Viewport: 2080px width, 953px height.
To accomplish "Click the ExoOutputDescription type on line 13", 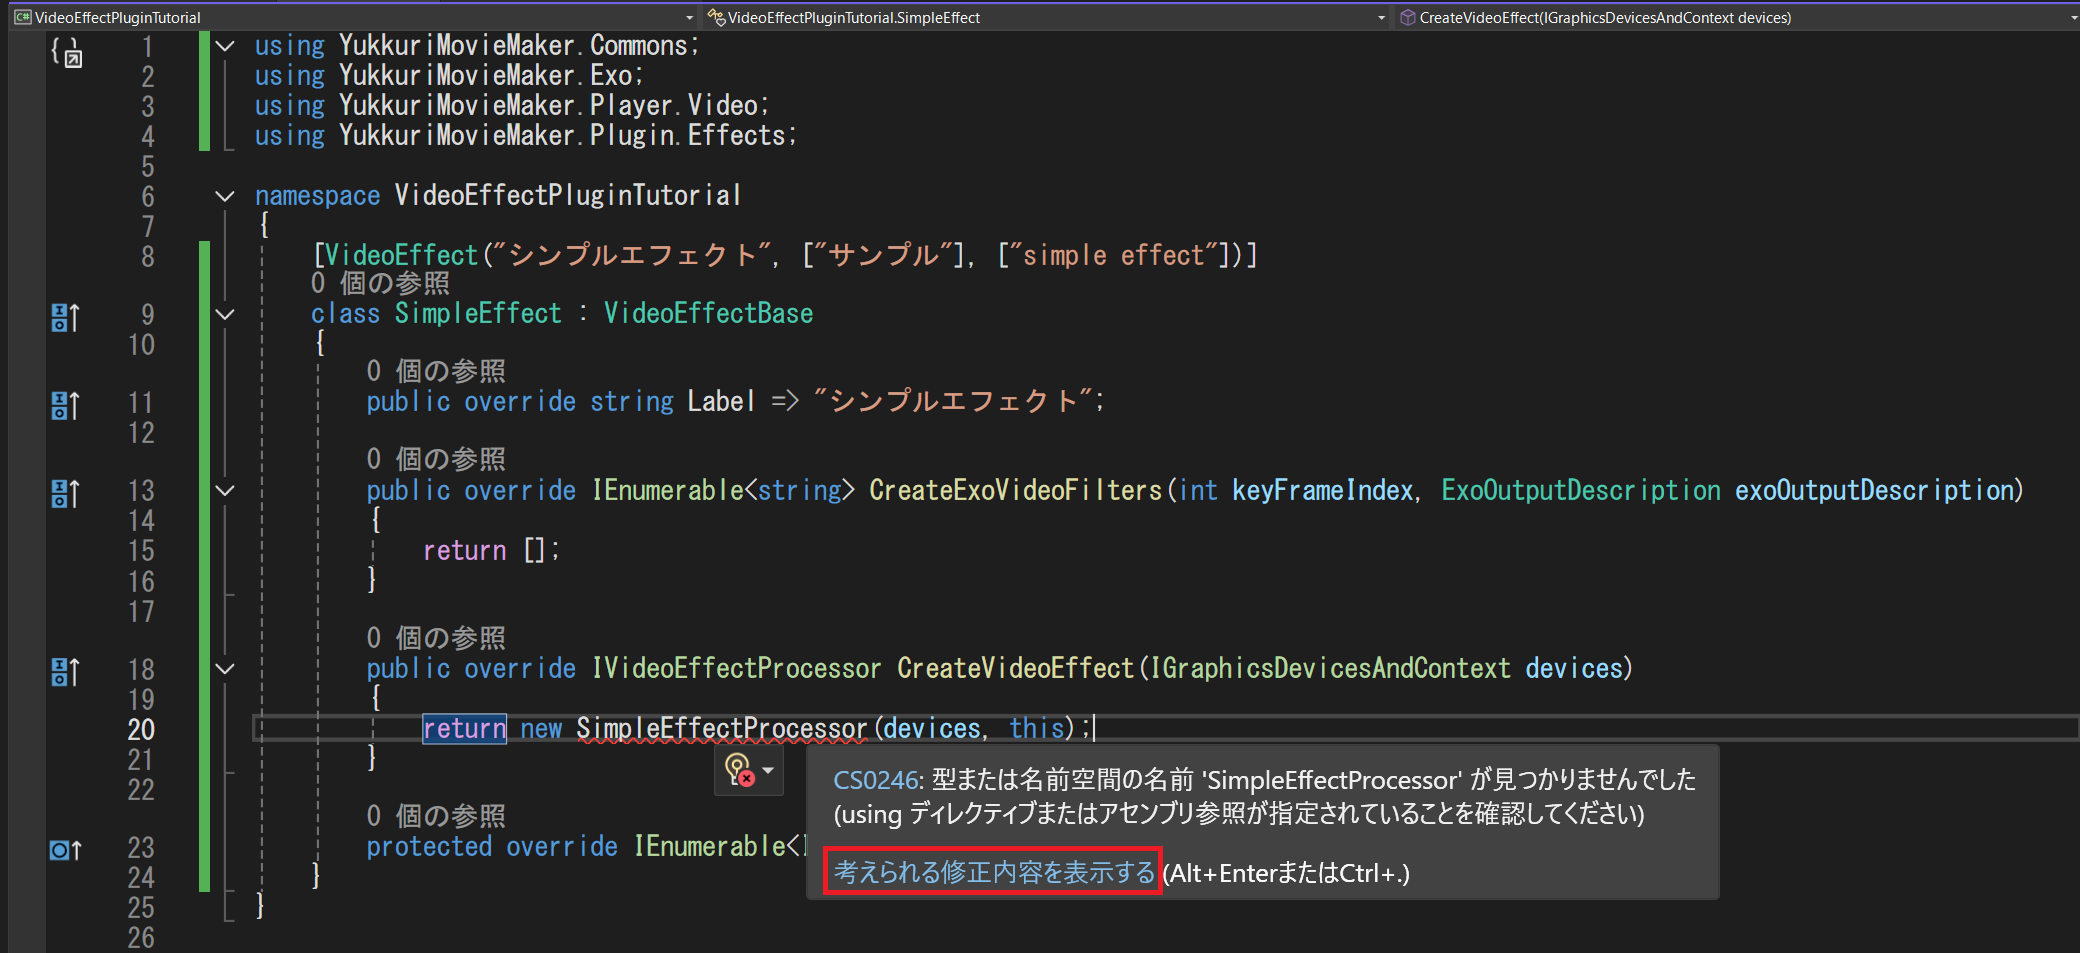I will [x=1581, y=490].
